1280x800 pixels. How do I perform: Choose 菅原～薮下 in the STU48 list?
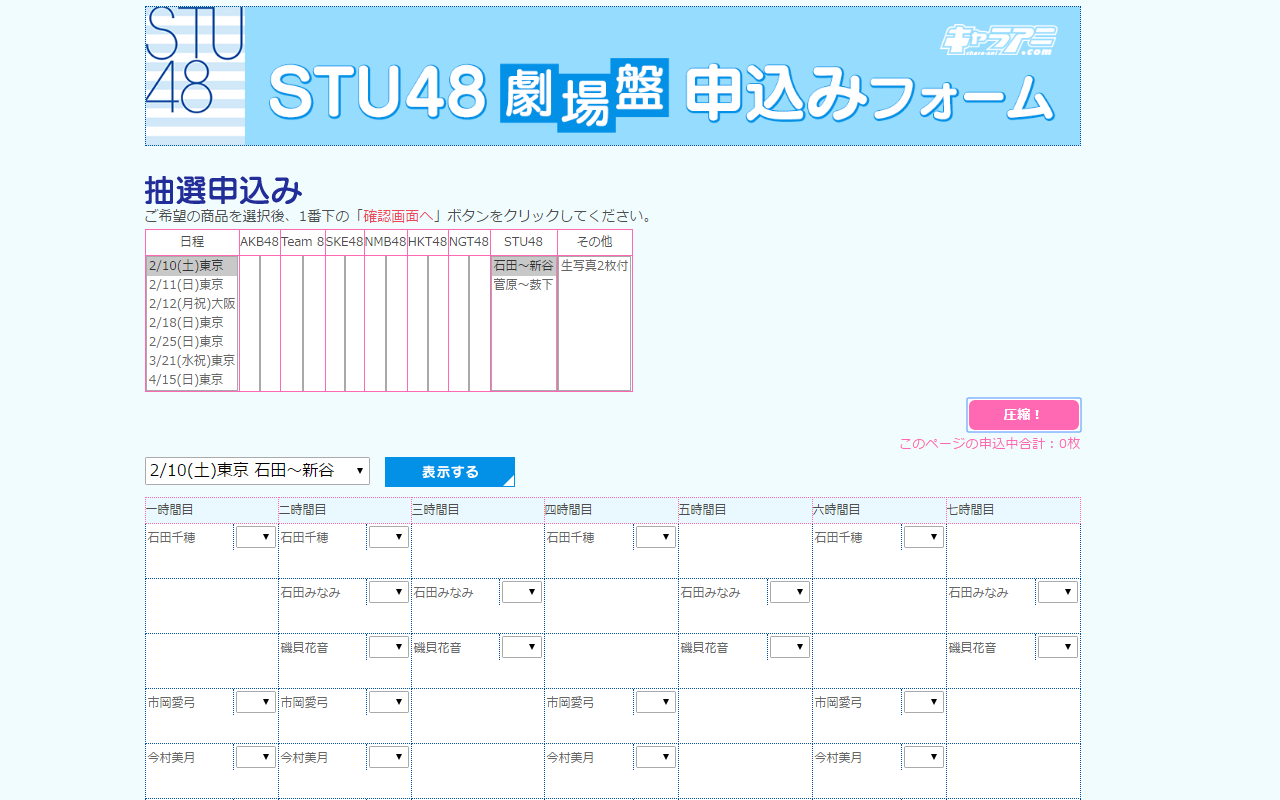(x=523, y=285)
